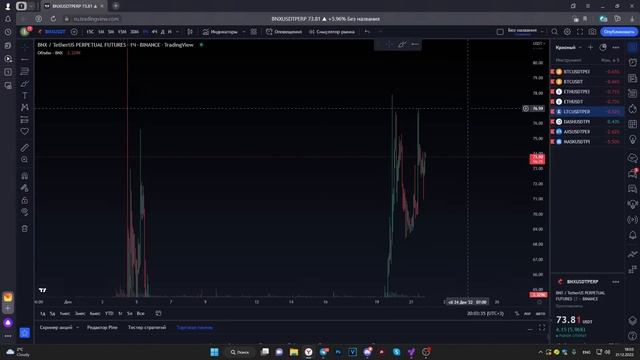This screenshot has width=640, height=360.
Task: Open the Тестер стратегий tab
Action: tap(147, 327)
